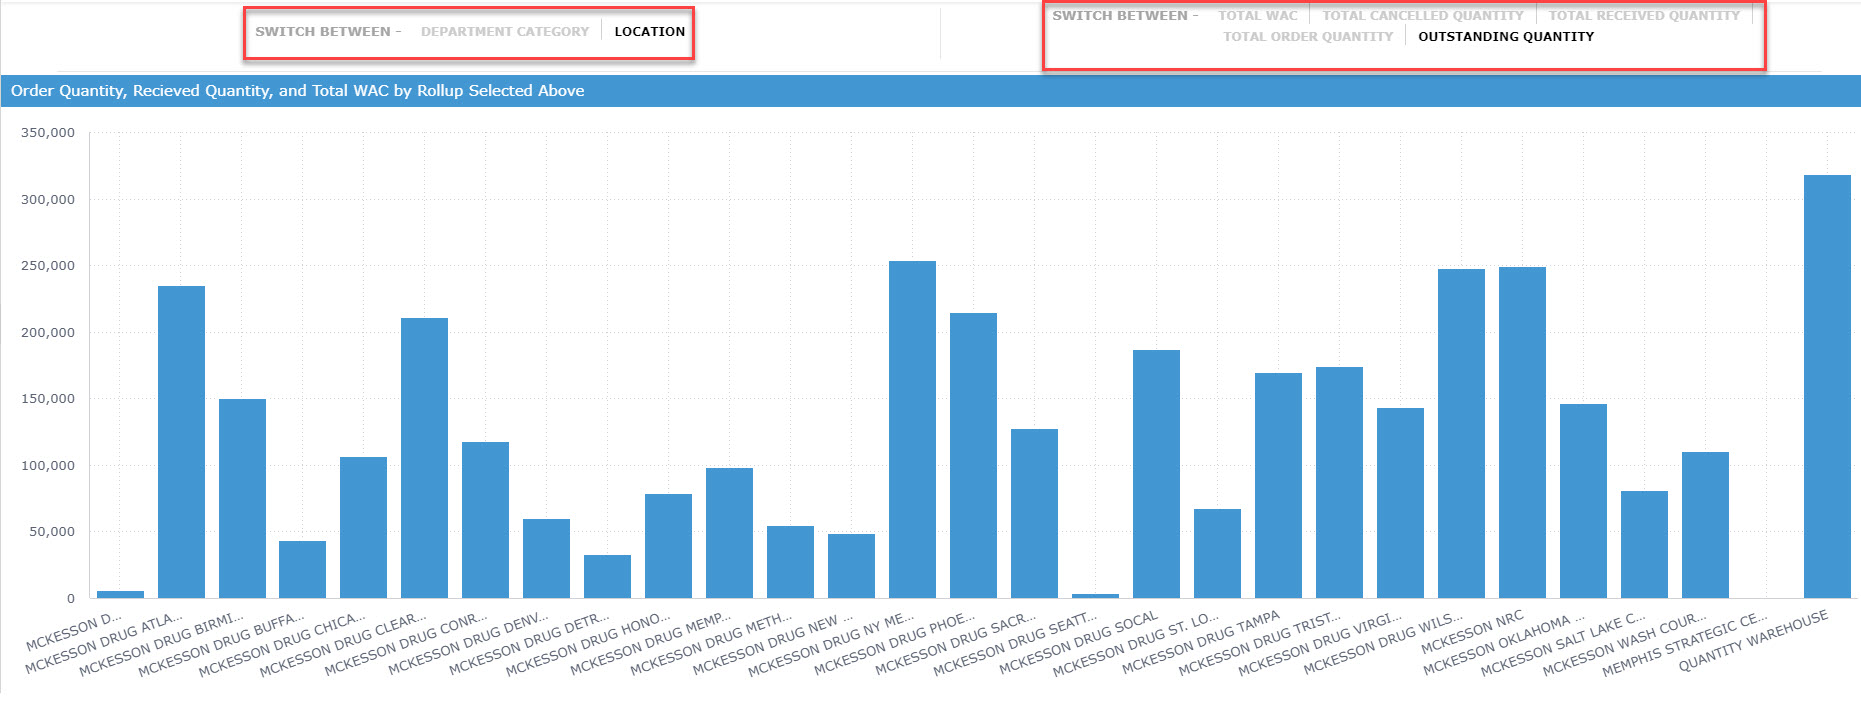Click the 300,000 y-axis value
Image resolution: width=1861 pixels, height=709 pixels.
tap(48, 200)
